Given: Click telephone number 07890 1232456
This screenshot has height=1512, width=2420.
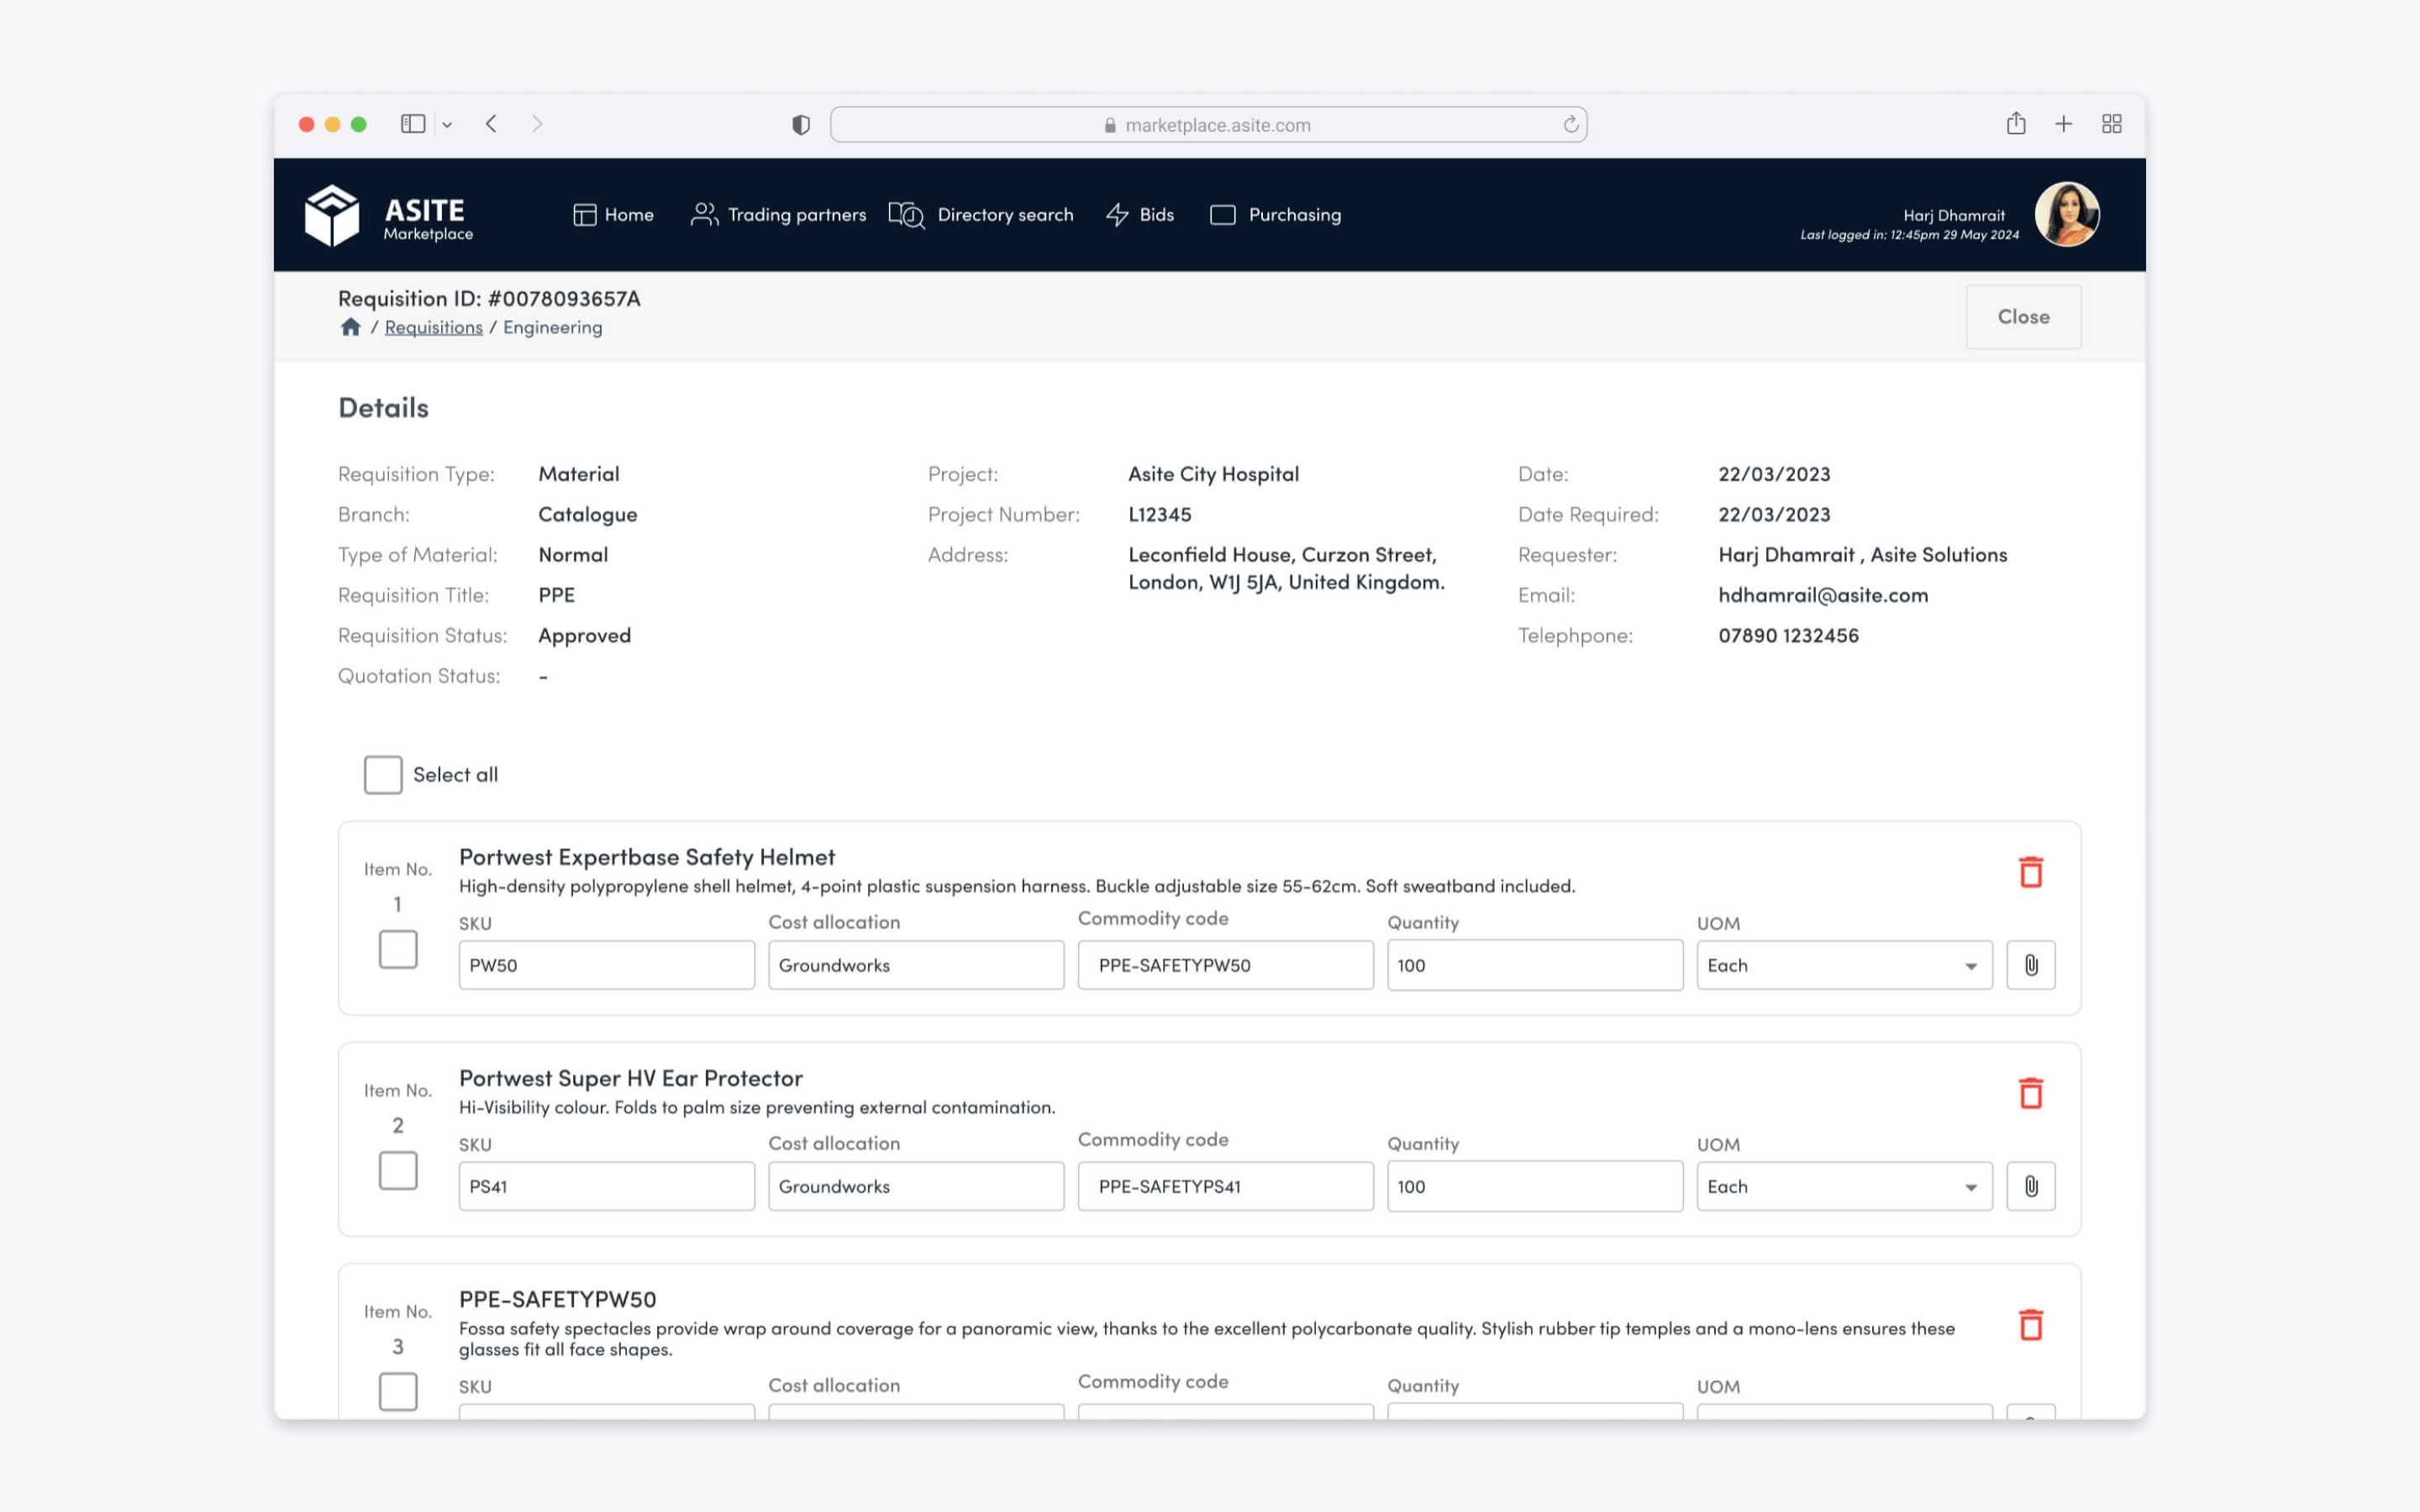Looking at the screenshot, I should point(1788,636).
